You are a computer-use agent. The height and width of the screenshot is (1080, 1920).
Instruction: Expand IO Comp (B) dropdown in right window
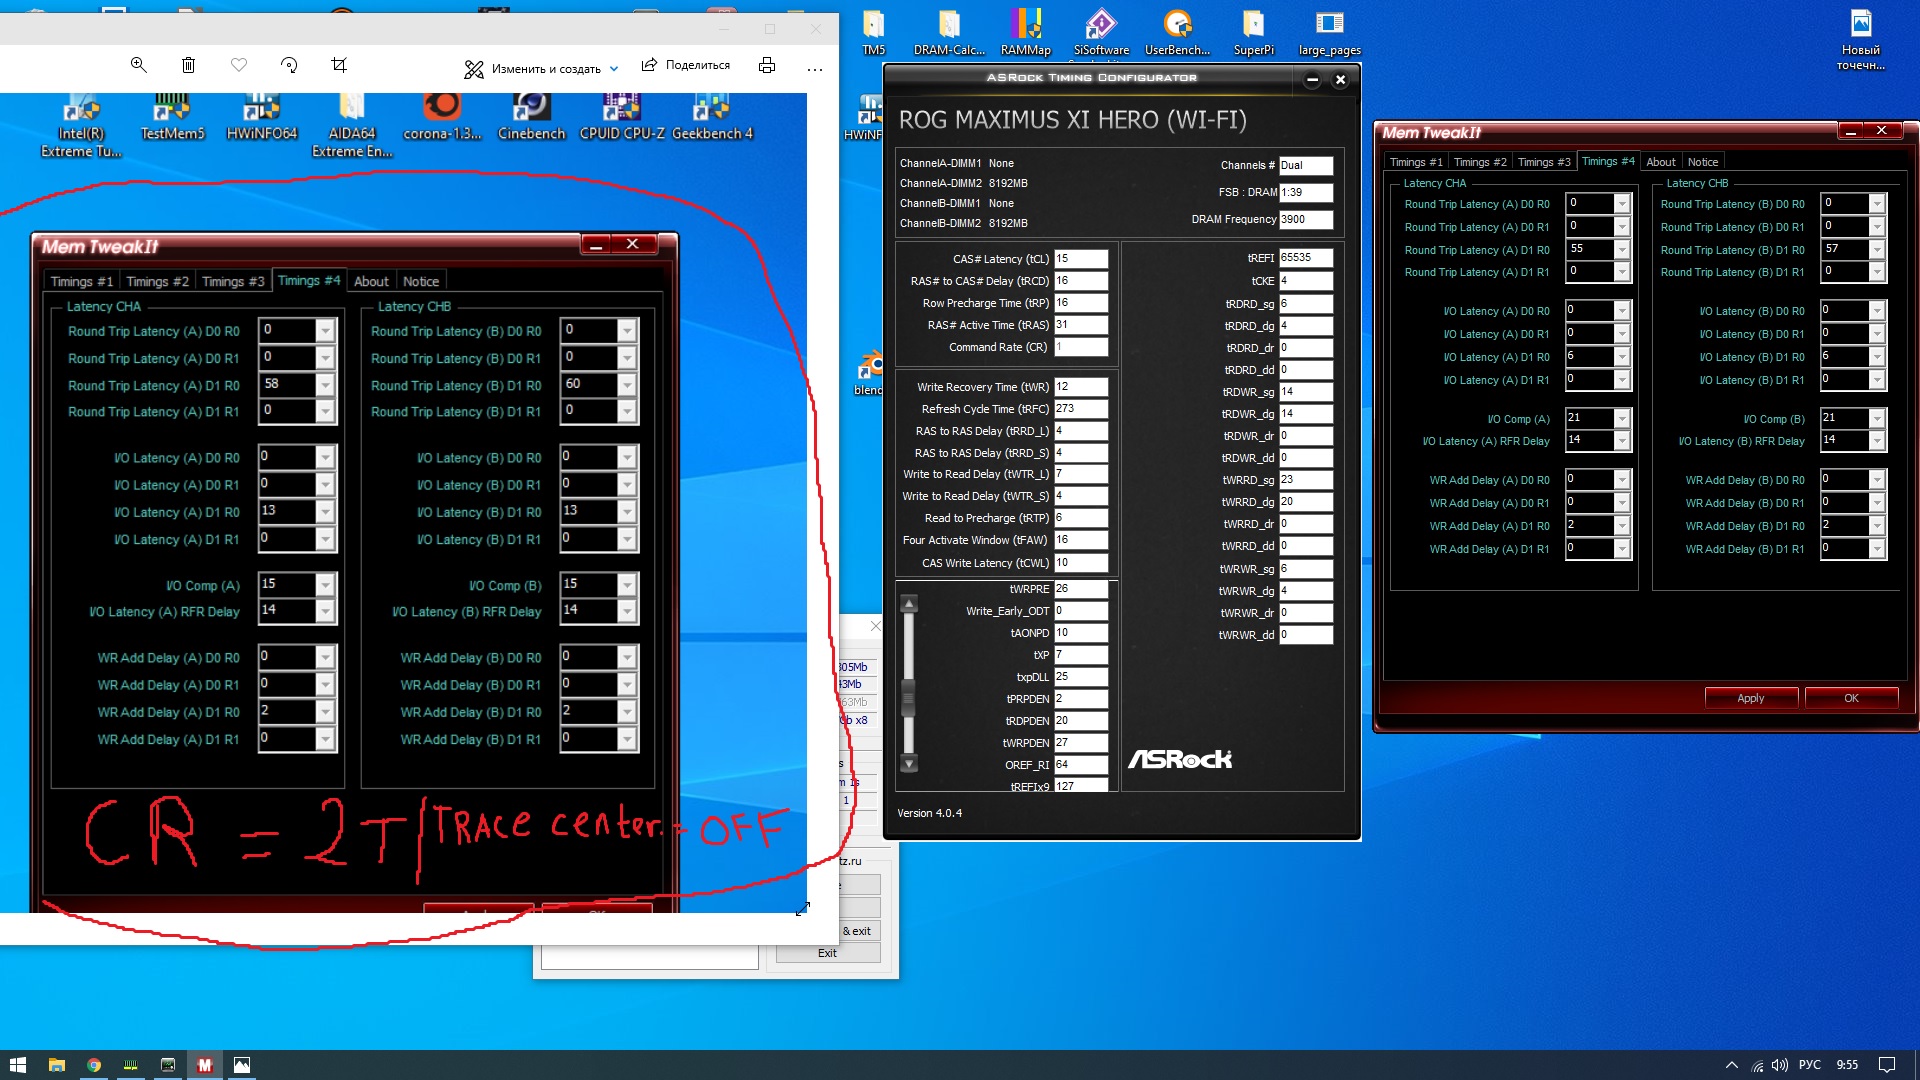(1877, 419)
